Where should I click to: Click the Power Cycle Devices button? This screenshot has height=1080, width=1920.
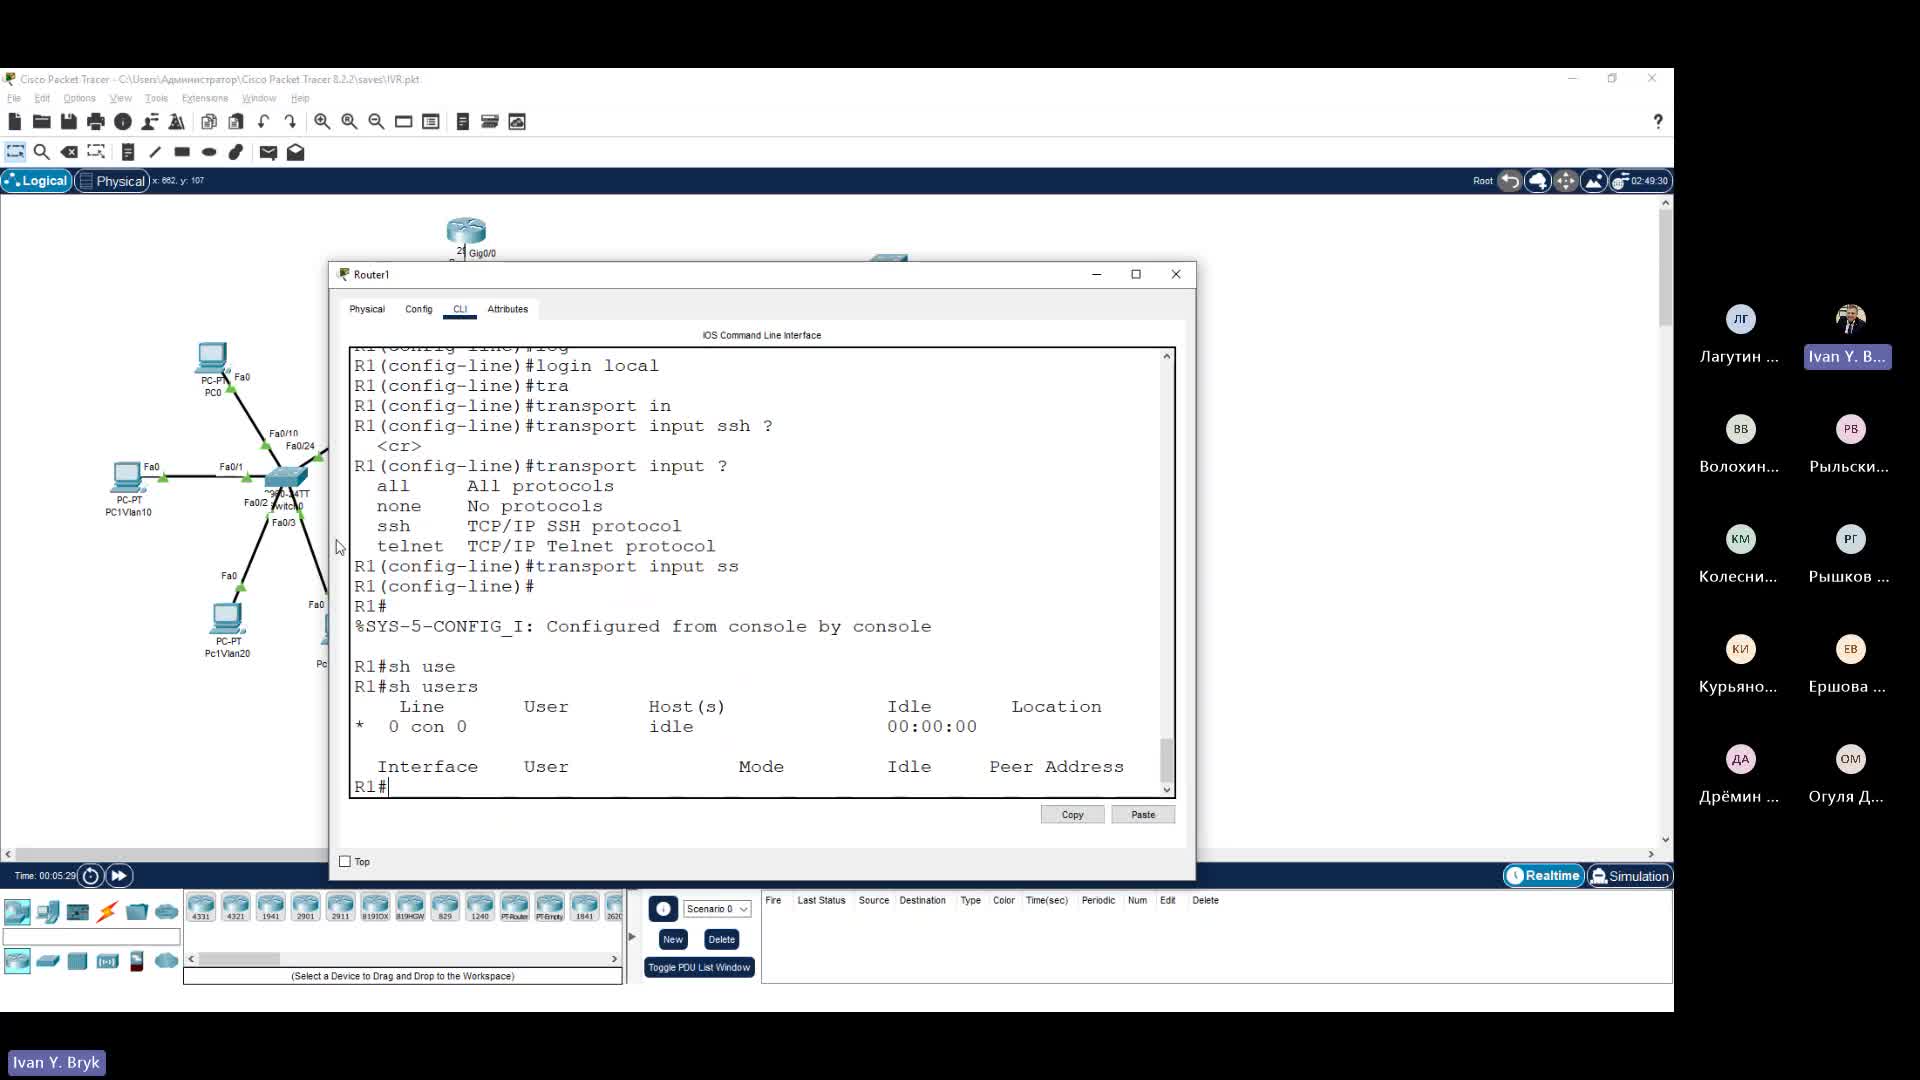(91, 876)
